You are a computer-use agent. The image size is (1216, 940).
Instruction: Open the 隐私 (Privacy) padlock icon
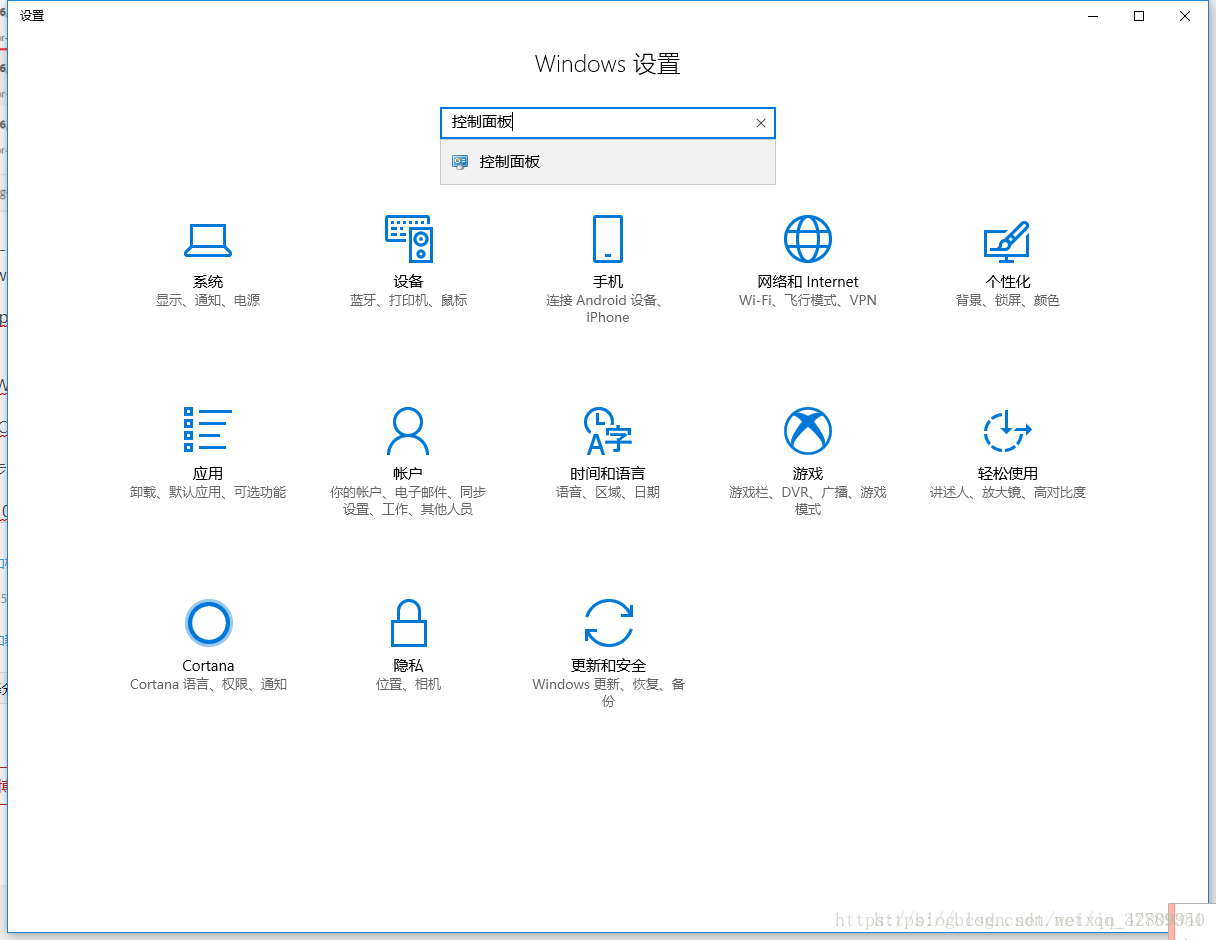pyautogui.click(x=408, y=623)
